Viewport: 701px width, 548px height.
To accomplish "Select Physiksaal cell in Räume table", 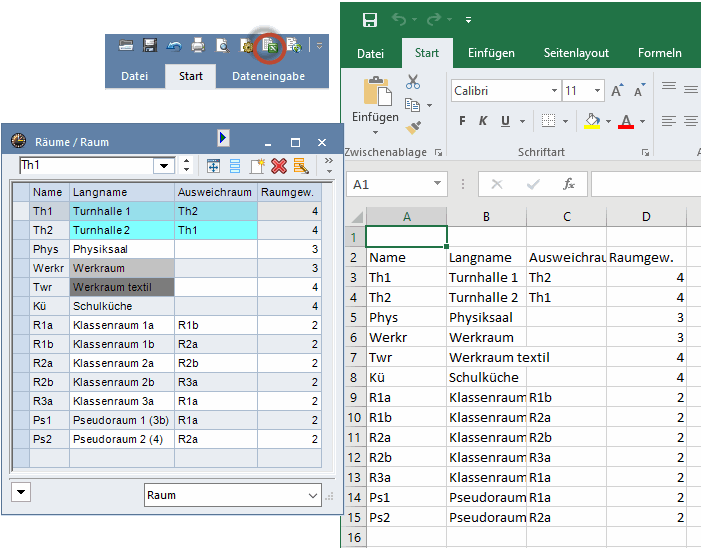I will (x=122, y=249).
